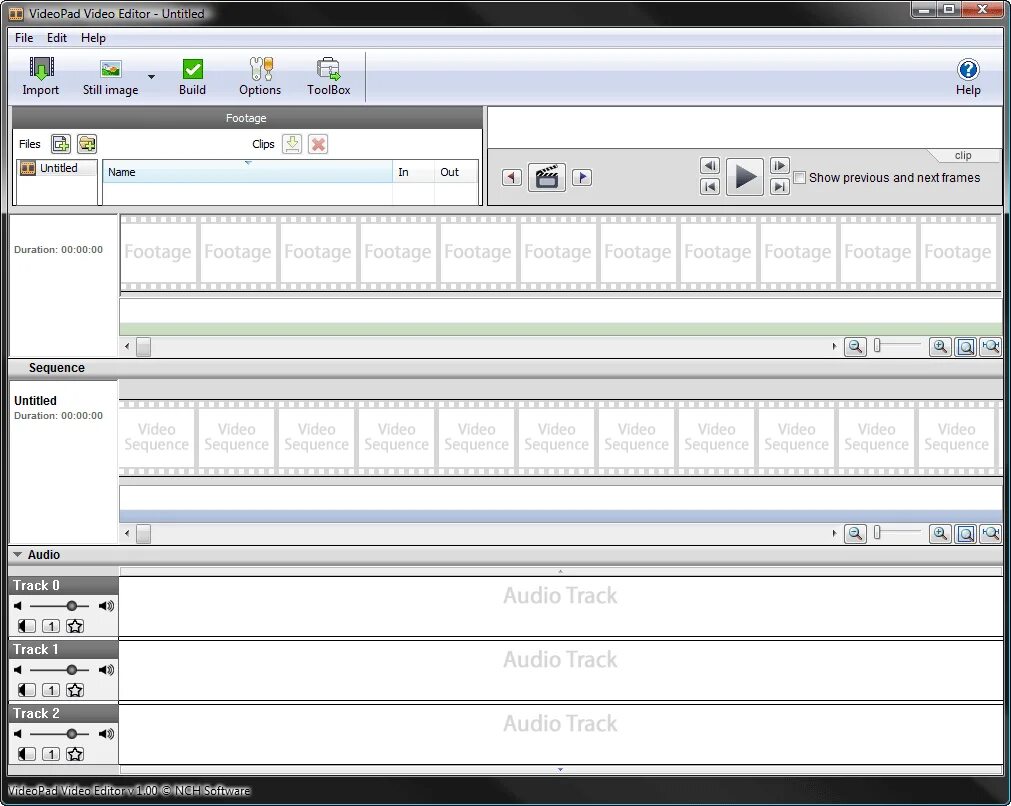Zoom out on the Footage timeline
Screen dimensions: 1011x806
(x=855, y=347)
